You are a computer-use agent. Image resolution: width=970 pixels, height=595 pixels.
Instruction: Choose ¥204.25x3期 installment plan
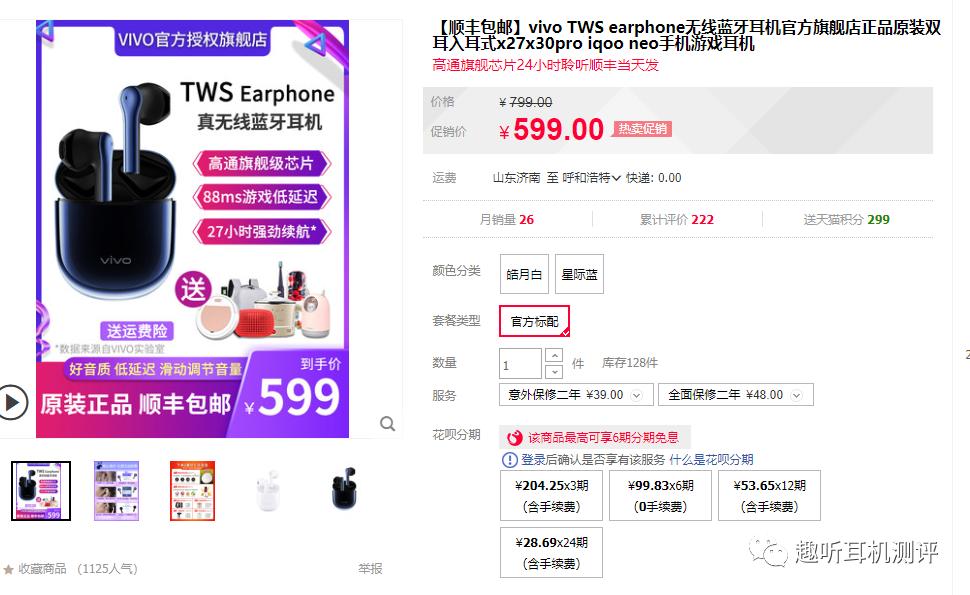551,495
